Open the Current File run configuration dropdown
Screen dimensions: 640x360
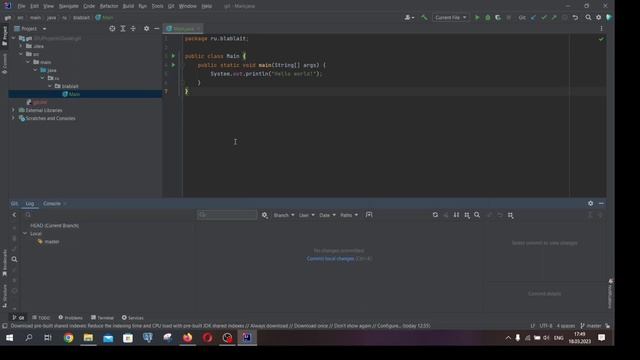[x=450, y=18]
